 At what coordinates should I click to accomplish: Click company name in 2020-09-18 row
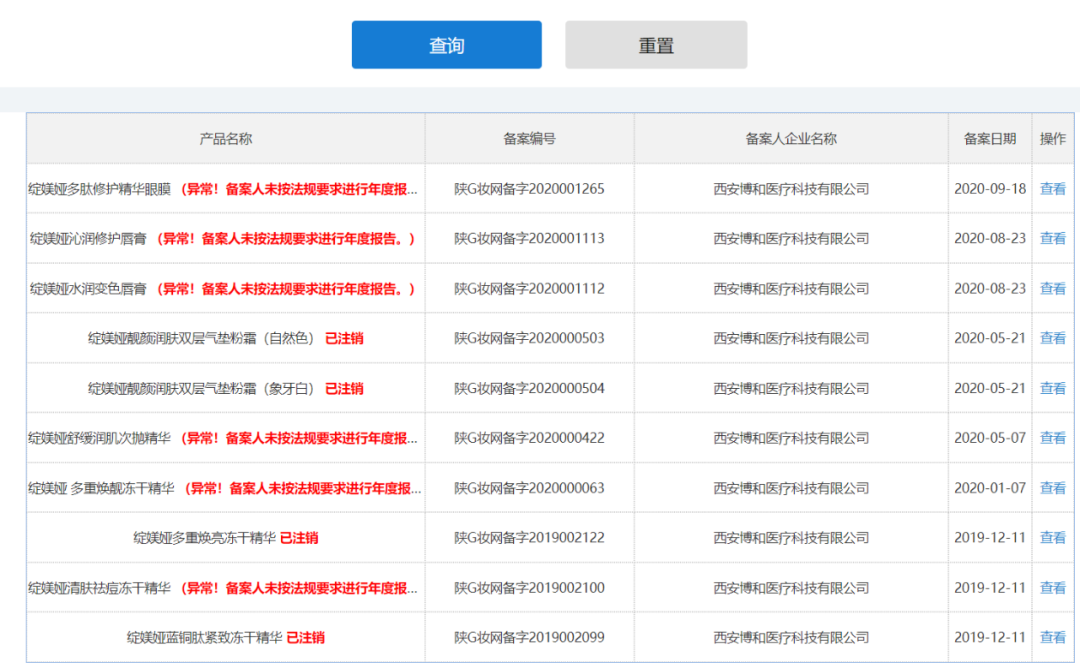click(791, 189)
